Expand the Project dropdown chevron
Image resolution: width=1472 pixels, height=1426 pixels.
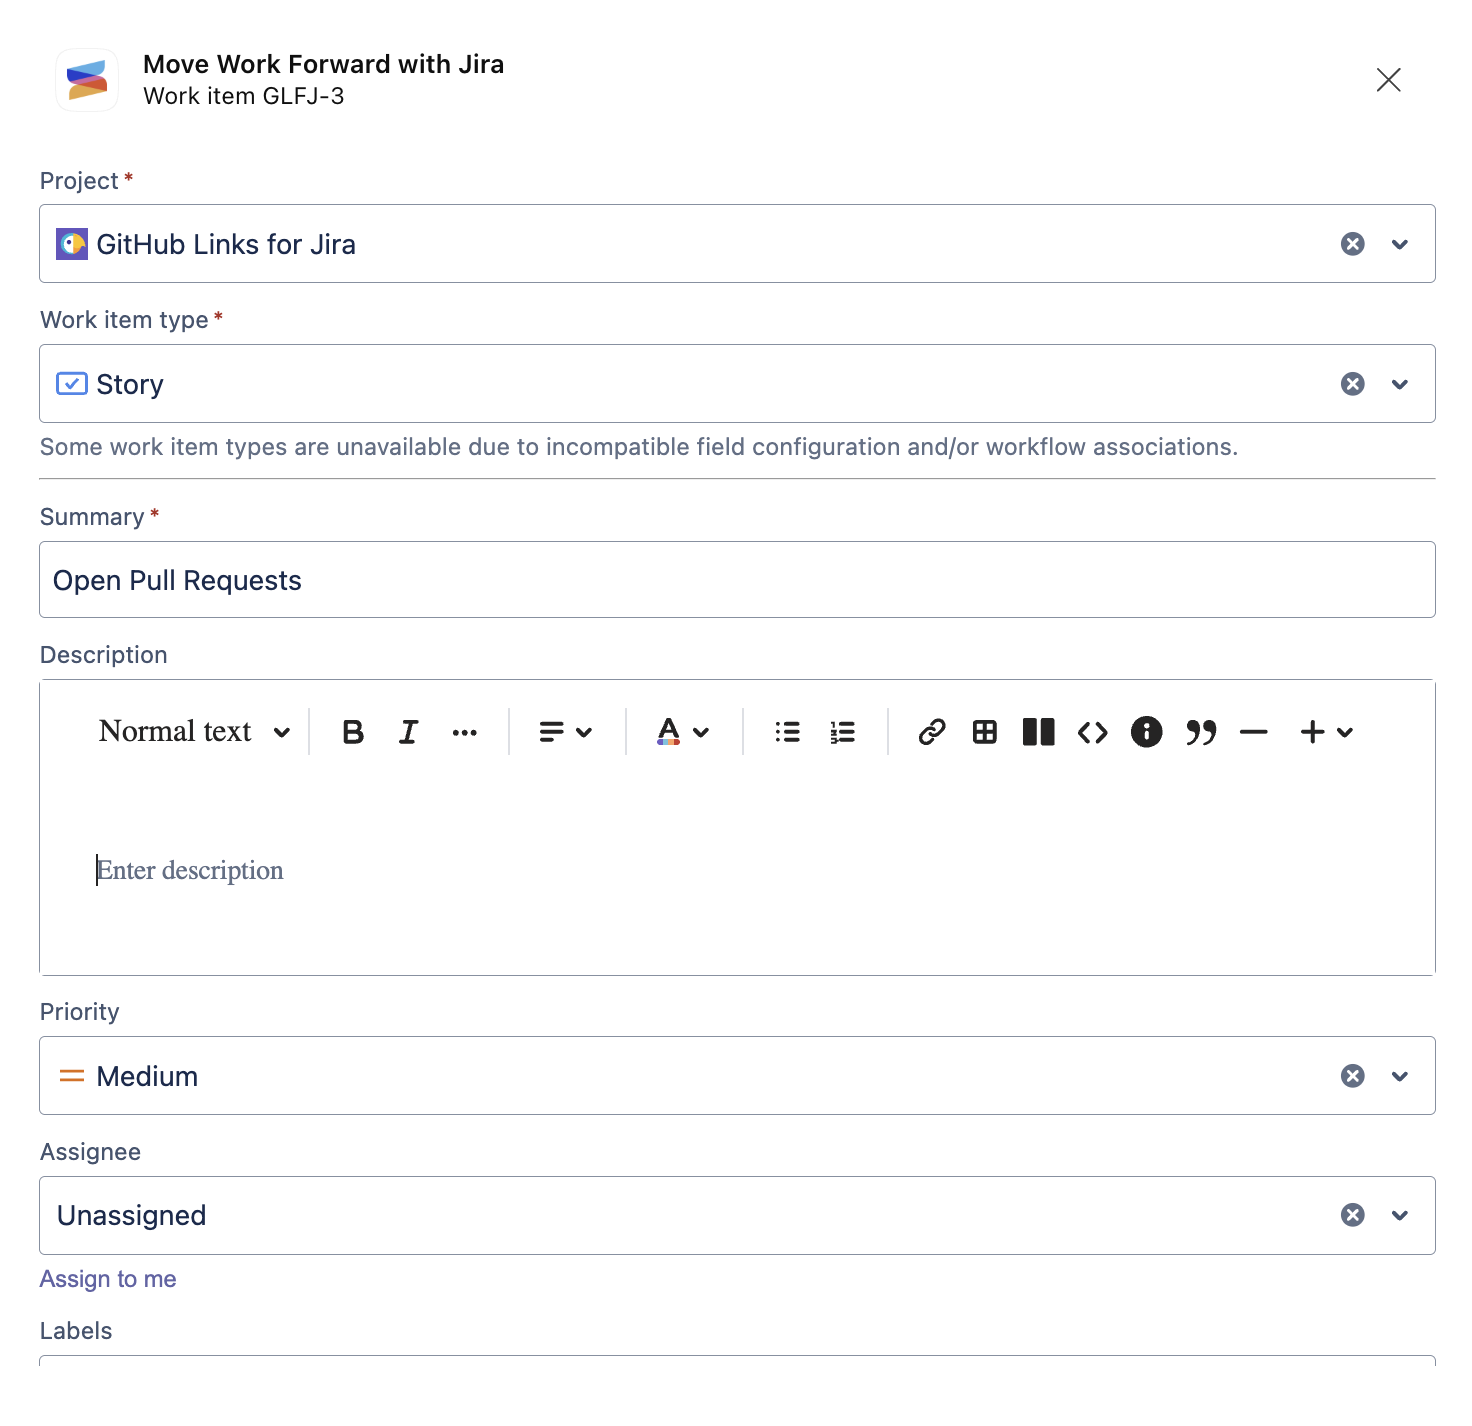click(1400, 244)
